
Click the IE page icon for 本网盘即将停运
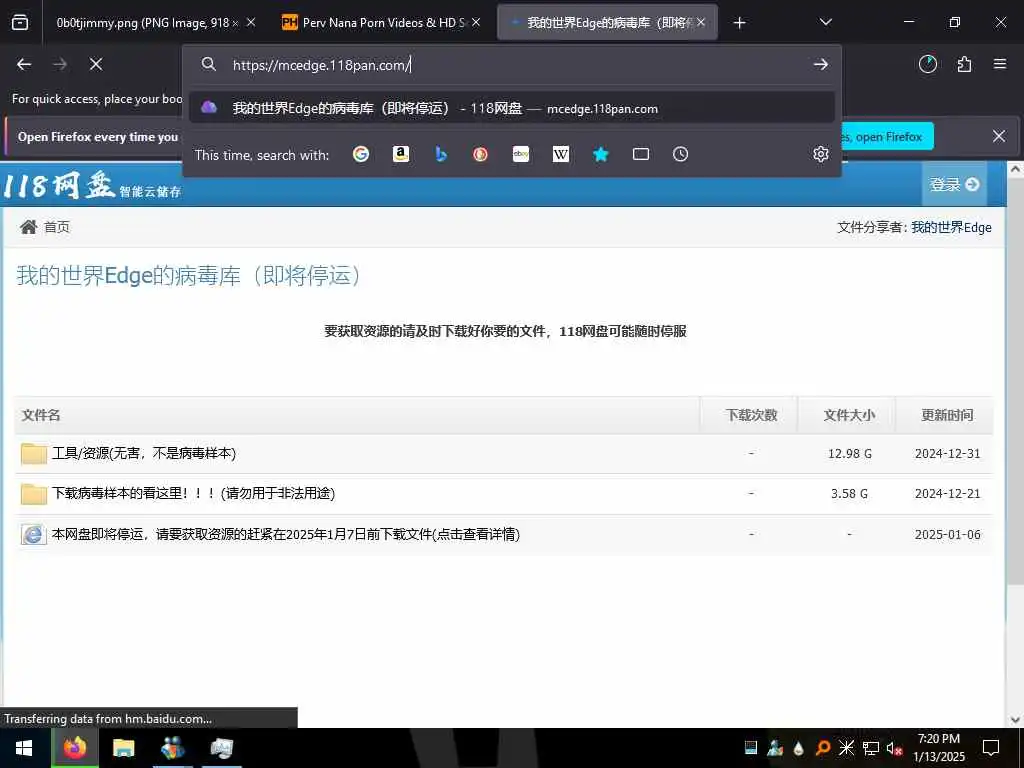33,534
